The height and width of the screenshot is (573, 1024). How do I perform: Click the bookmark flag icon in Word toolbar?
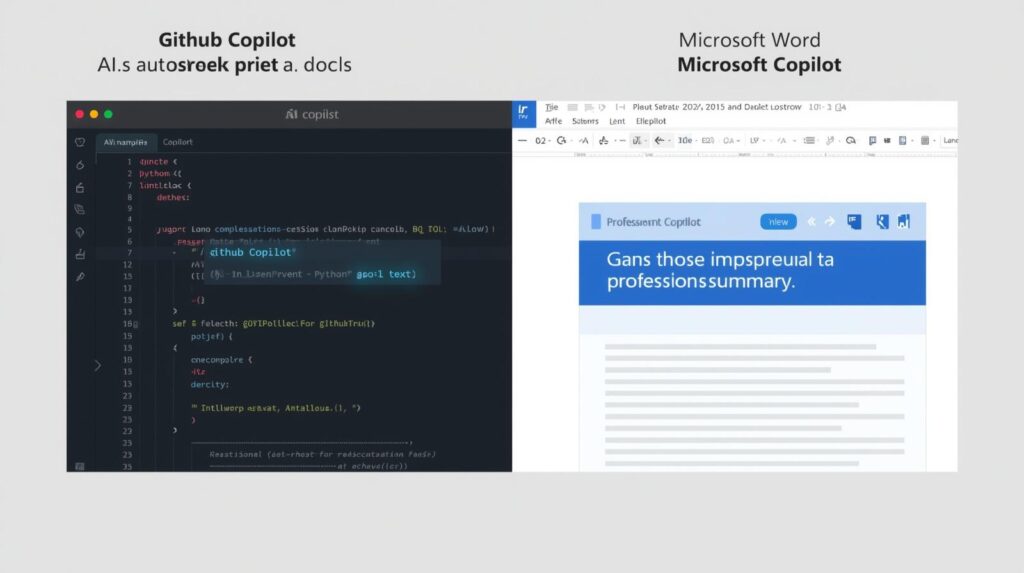(x=872, y=140)
